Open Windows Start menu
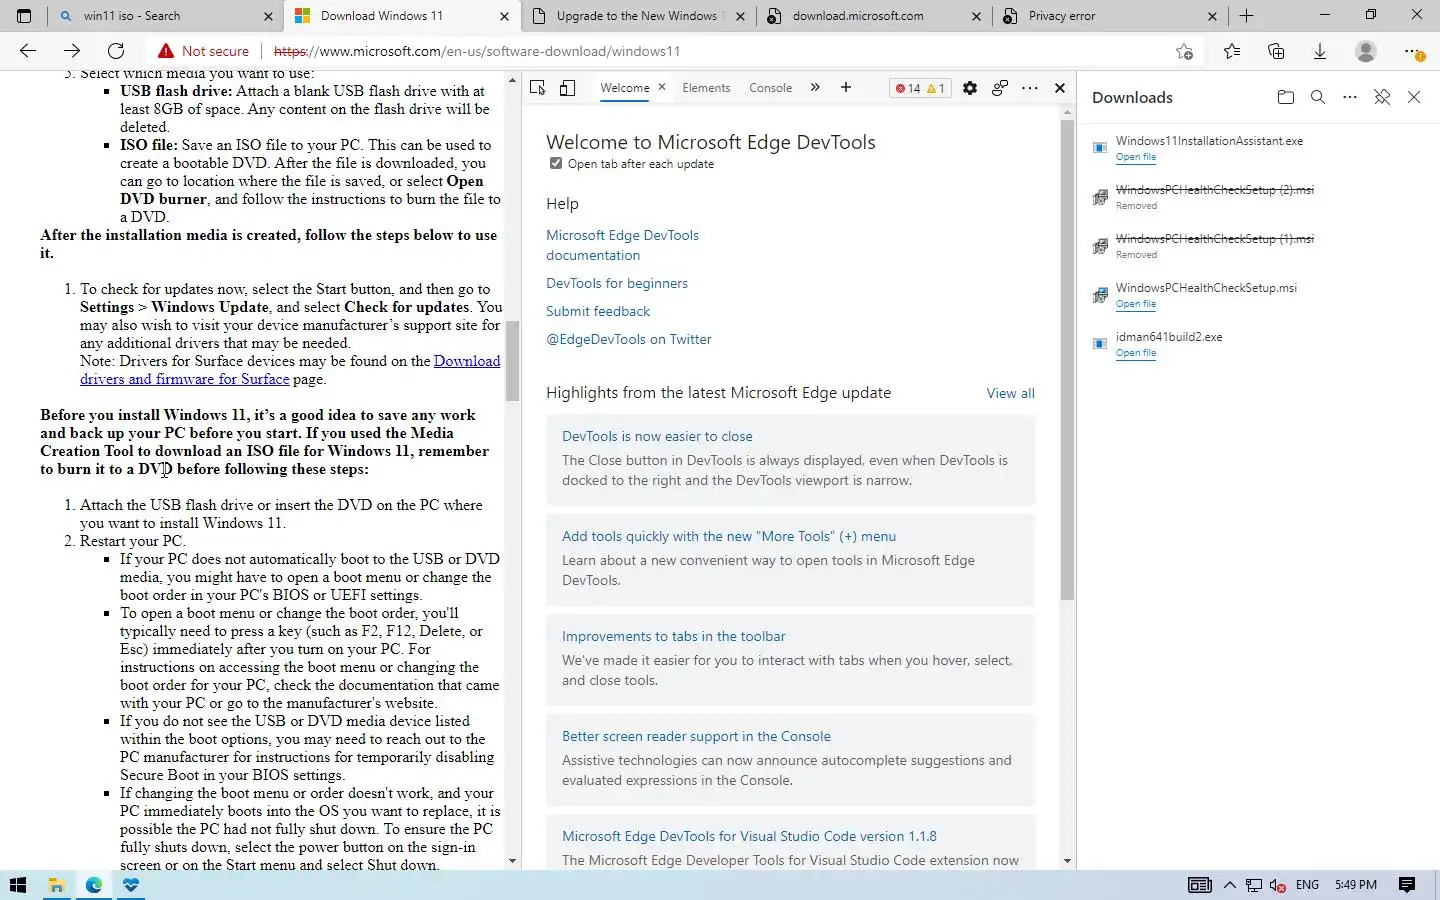Screen dimensions: 1440x900 pos(17,885)
